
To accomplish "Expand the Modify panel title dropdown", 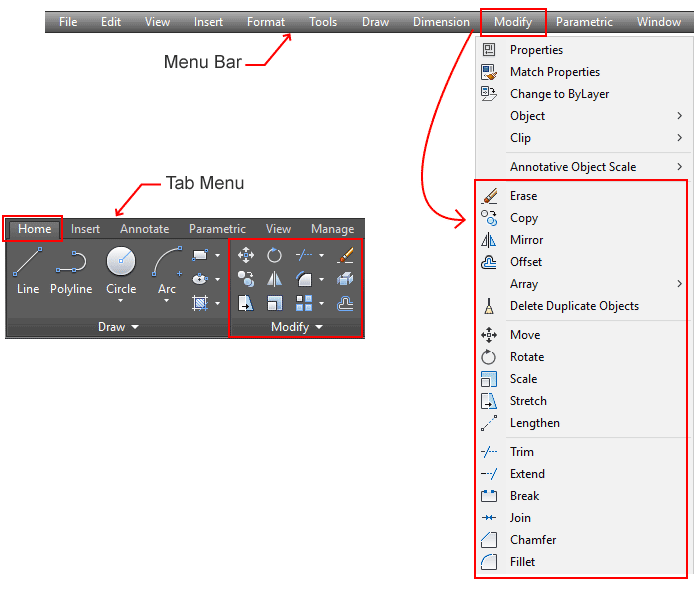I will pos(319,327).
